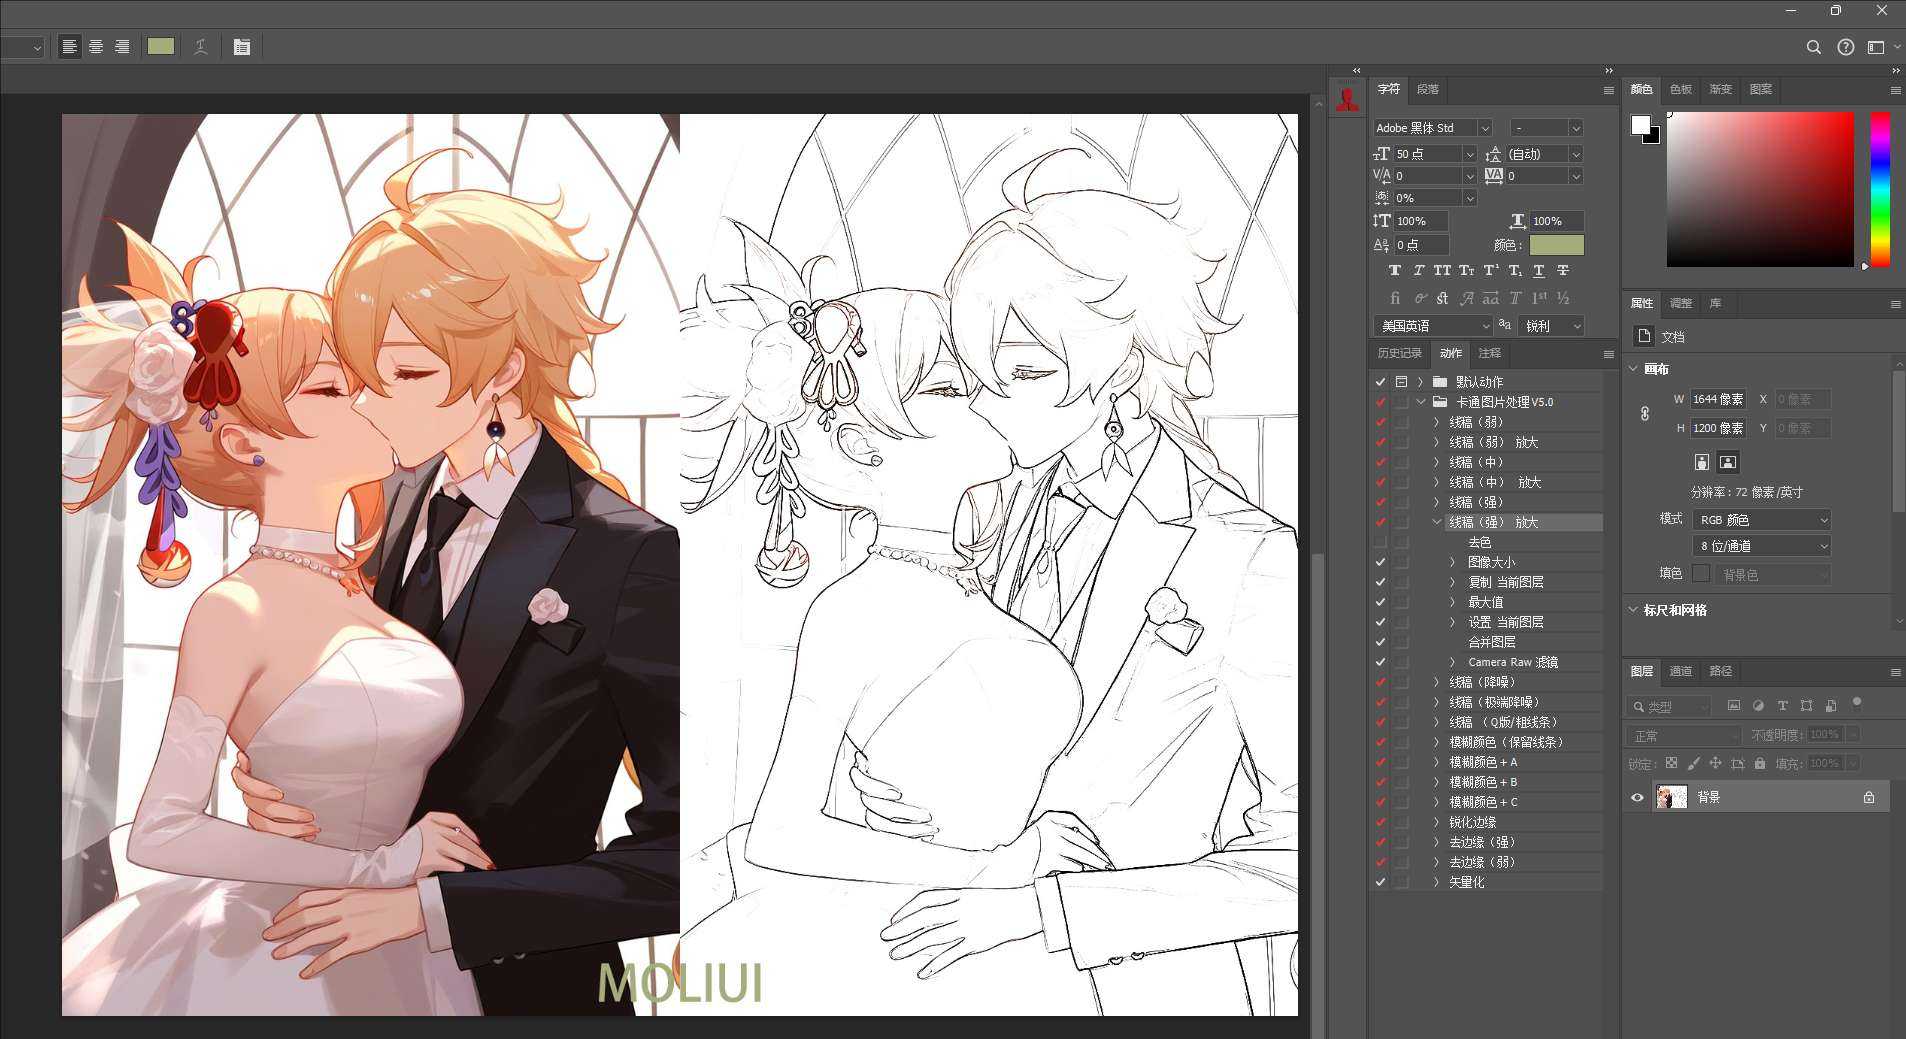Lock transparent pixels icon in Layers
Image resolution: width=1906 pixels, height=1039 pixels.
[1671, 763]
